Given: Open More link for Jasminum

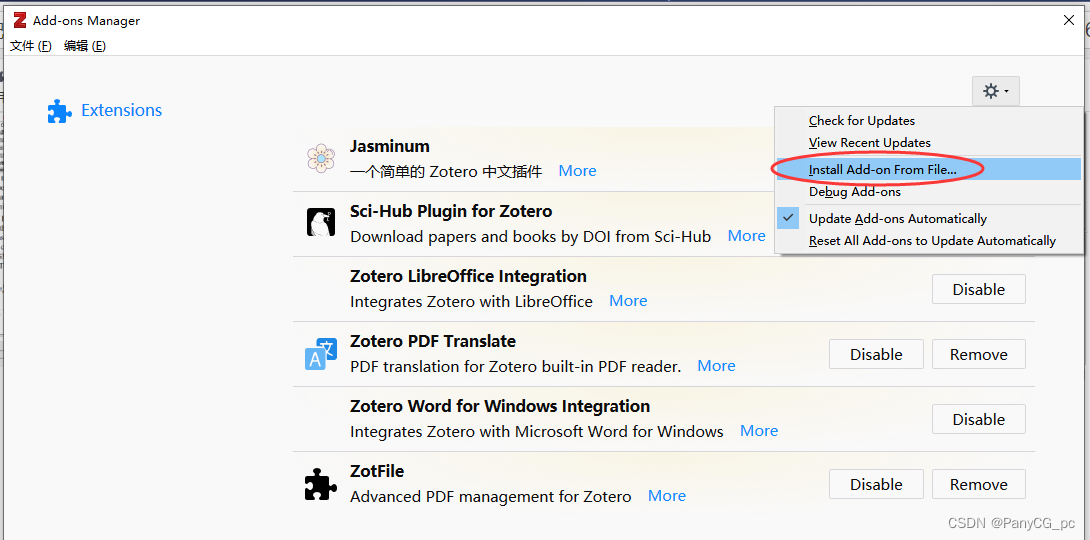Looking at the screenshot, I should coord(577,171).
